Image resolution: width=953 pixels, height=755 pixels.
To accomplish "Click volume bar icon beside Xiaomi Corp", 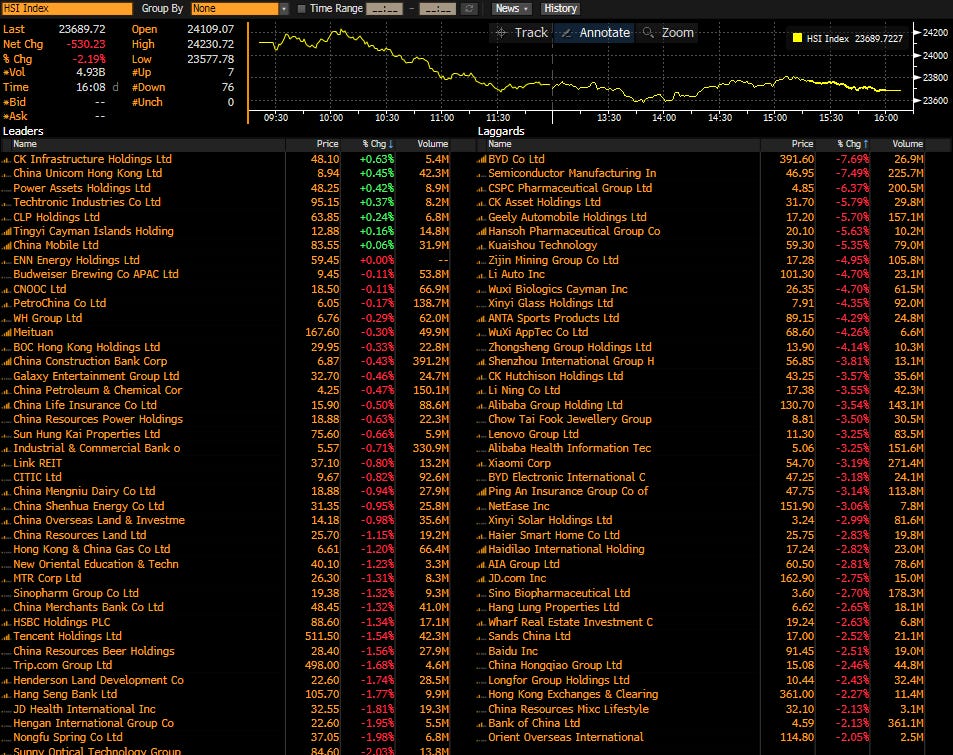I will [x=481, y=463].
